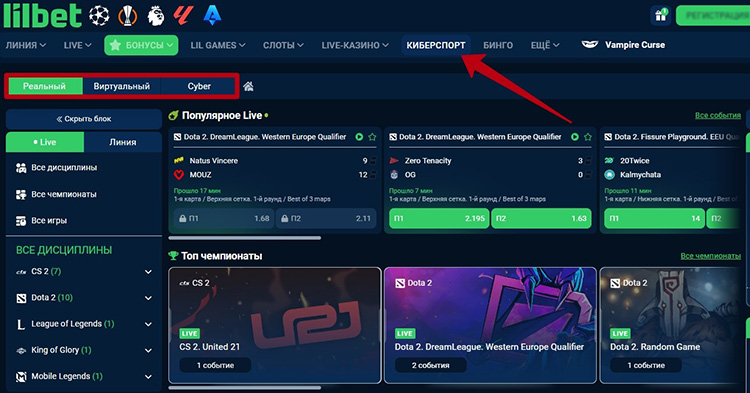Open the Champions League football icon
This screenshot has height=393, width=750.
click(x=99, y=16)
